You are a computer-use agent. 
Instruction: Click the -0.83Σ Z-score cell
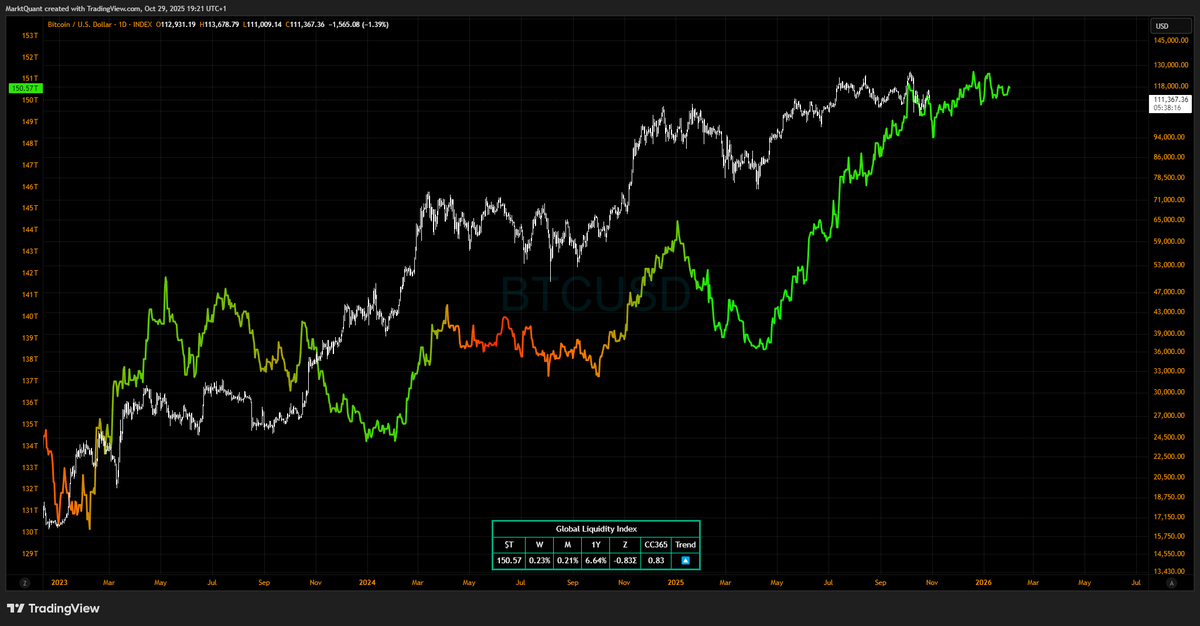[x=624, y=560]
